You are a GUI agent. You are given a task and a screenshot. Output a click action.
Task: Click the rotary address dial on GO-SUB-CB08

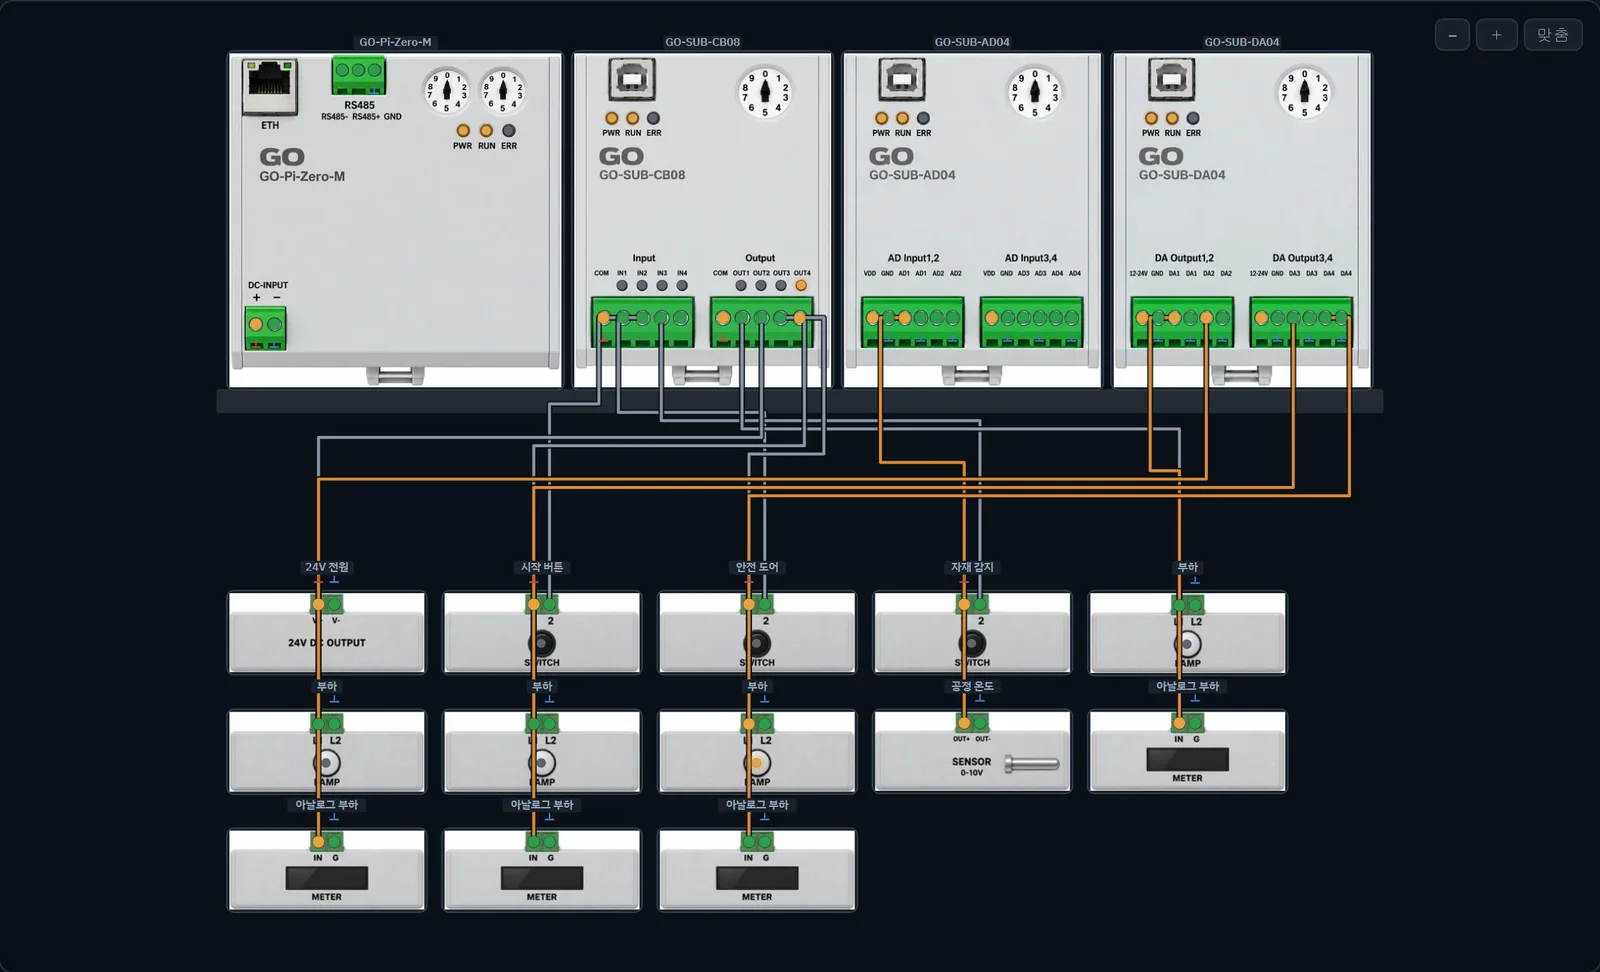click(x=765, y=92)
